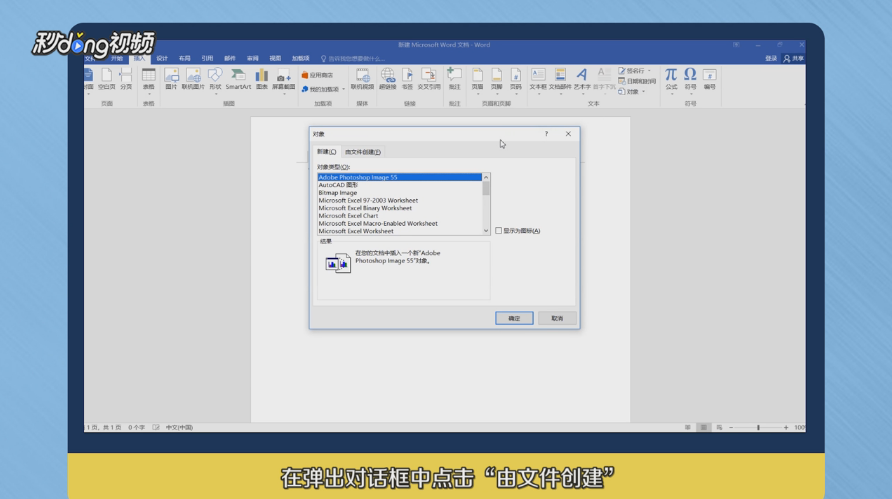Viewport: 892px width, 499px height.
Task: Click the Share (共享) button
Action: pos(794,59)
